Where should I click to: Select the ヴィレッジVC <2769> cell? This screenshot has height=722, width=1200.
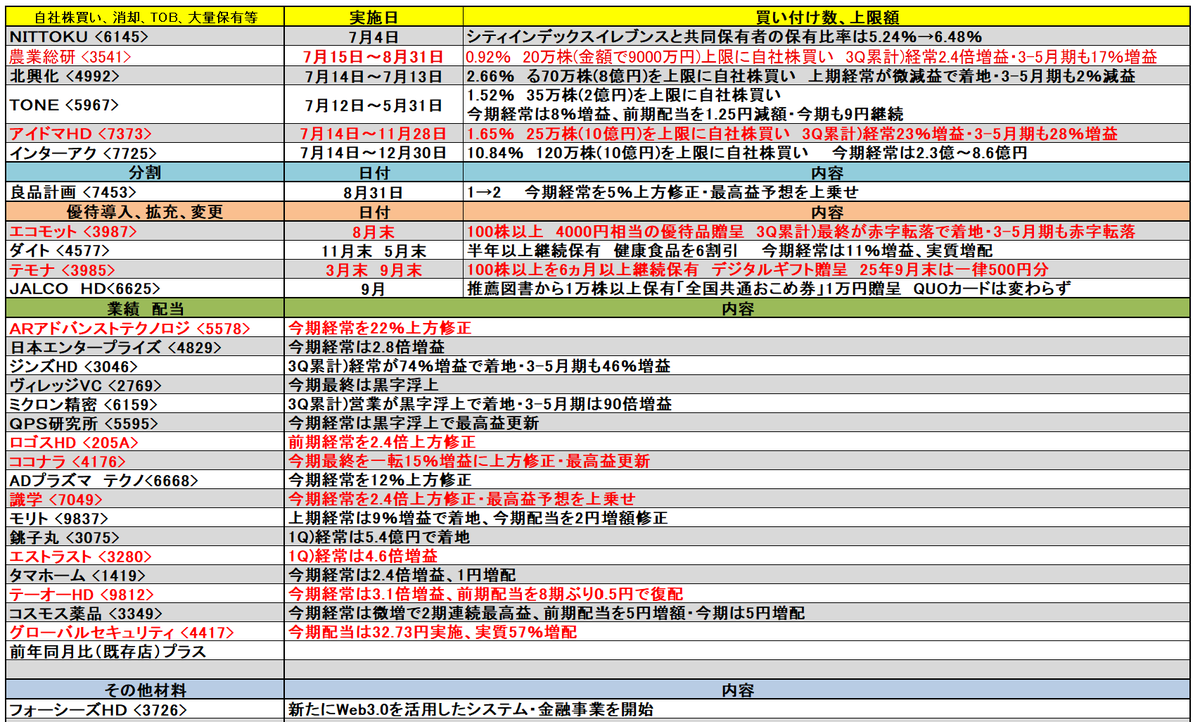click(x=144, y=385)
